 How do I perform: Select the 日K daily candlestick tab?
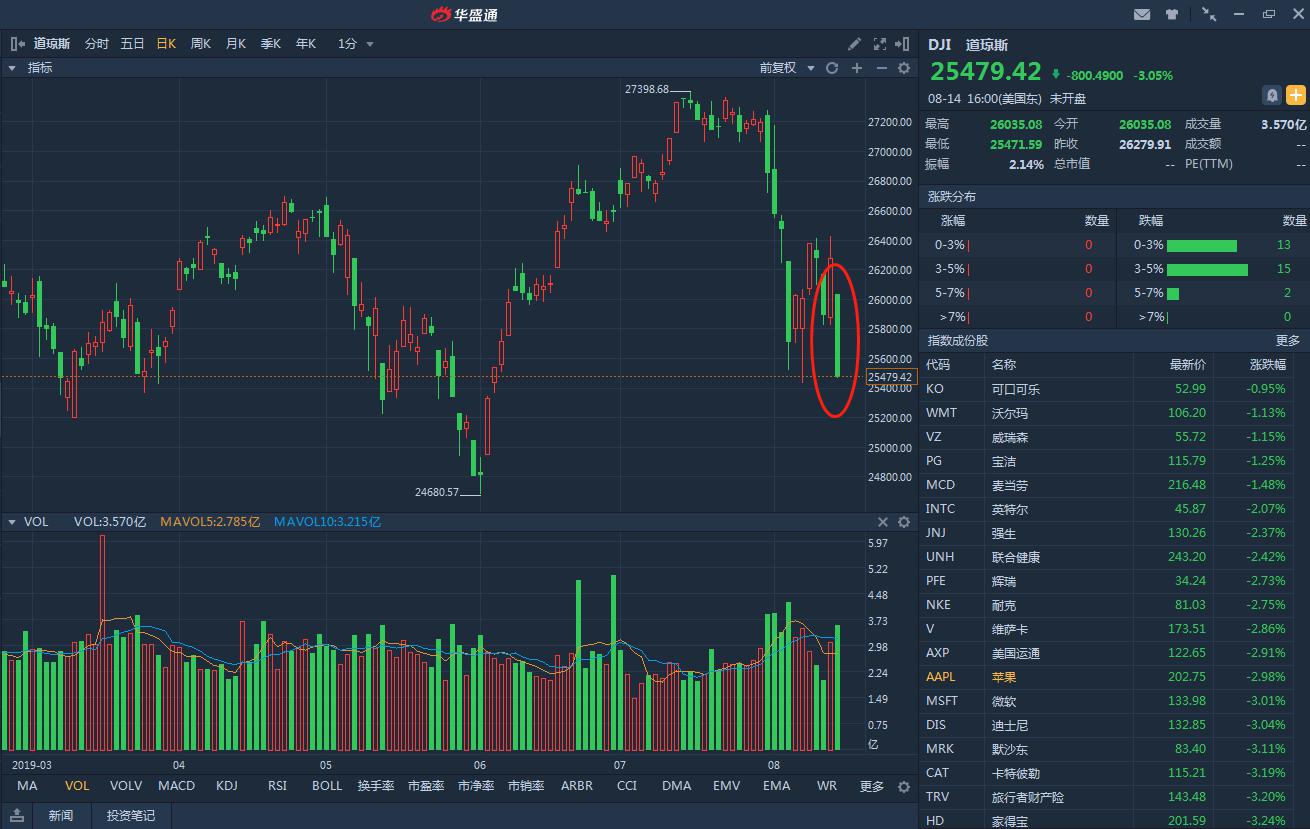click(166, 44)
